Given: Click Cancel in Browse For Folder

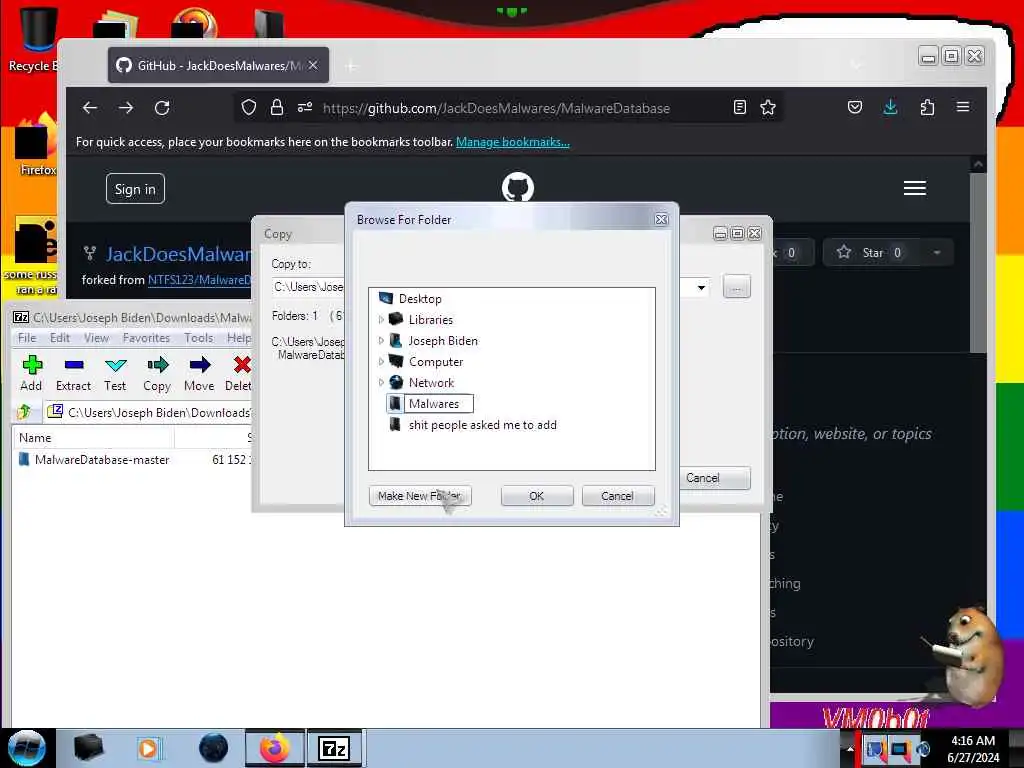Looking at the screenshot, I should (x=617, y=496).
